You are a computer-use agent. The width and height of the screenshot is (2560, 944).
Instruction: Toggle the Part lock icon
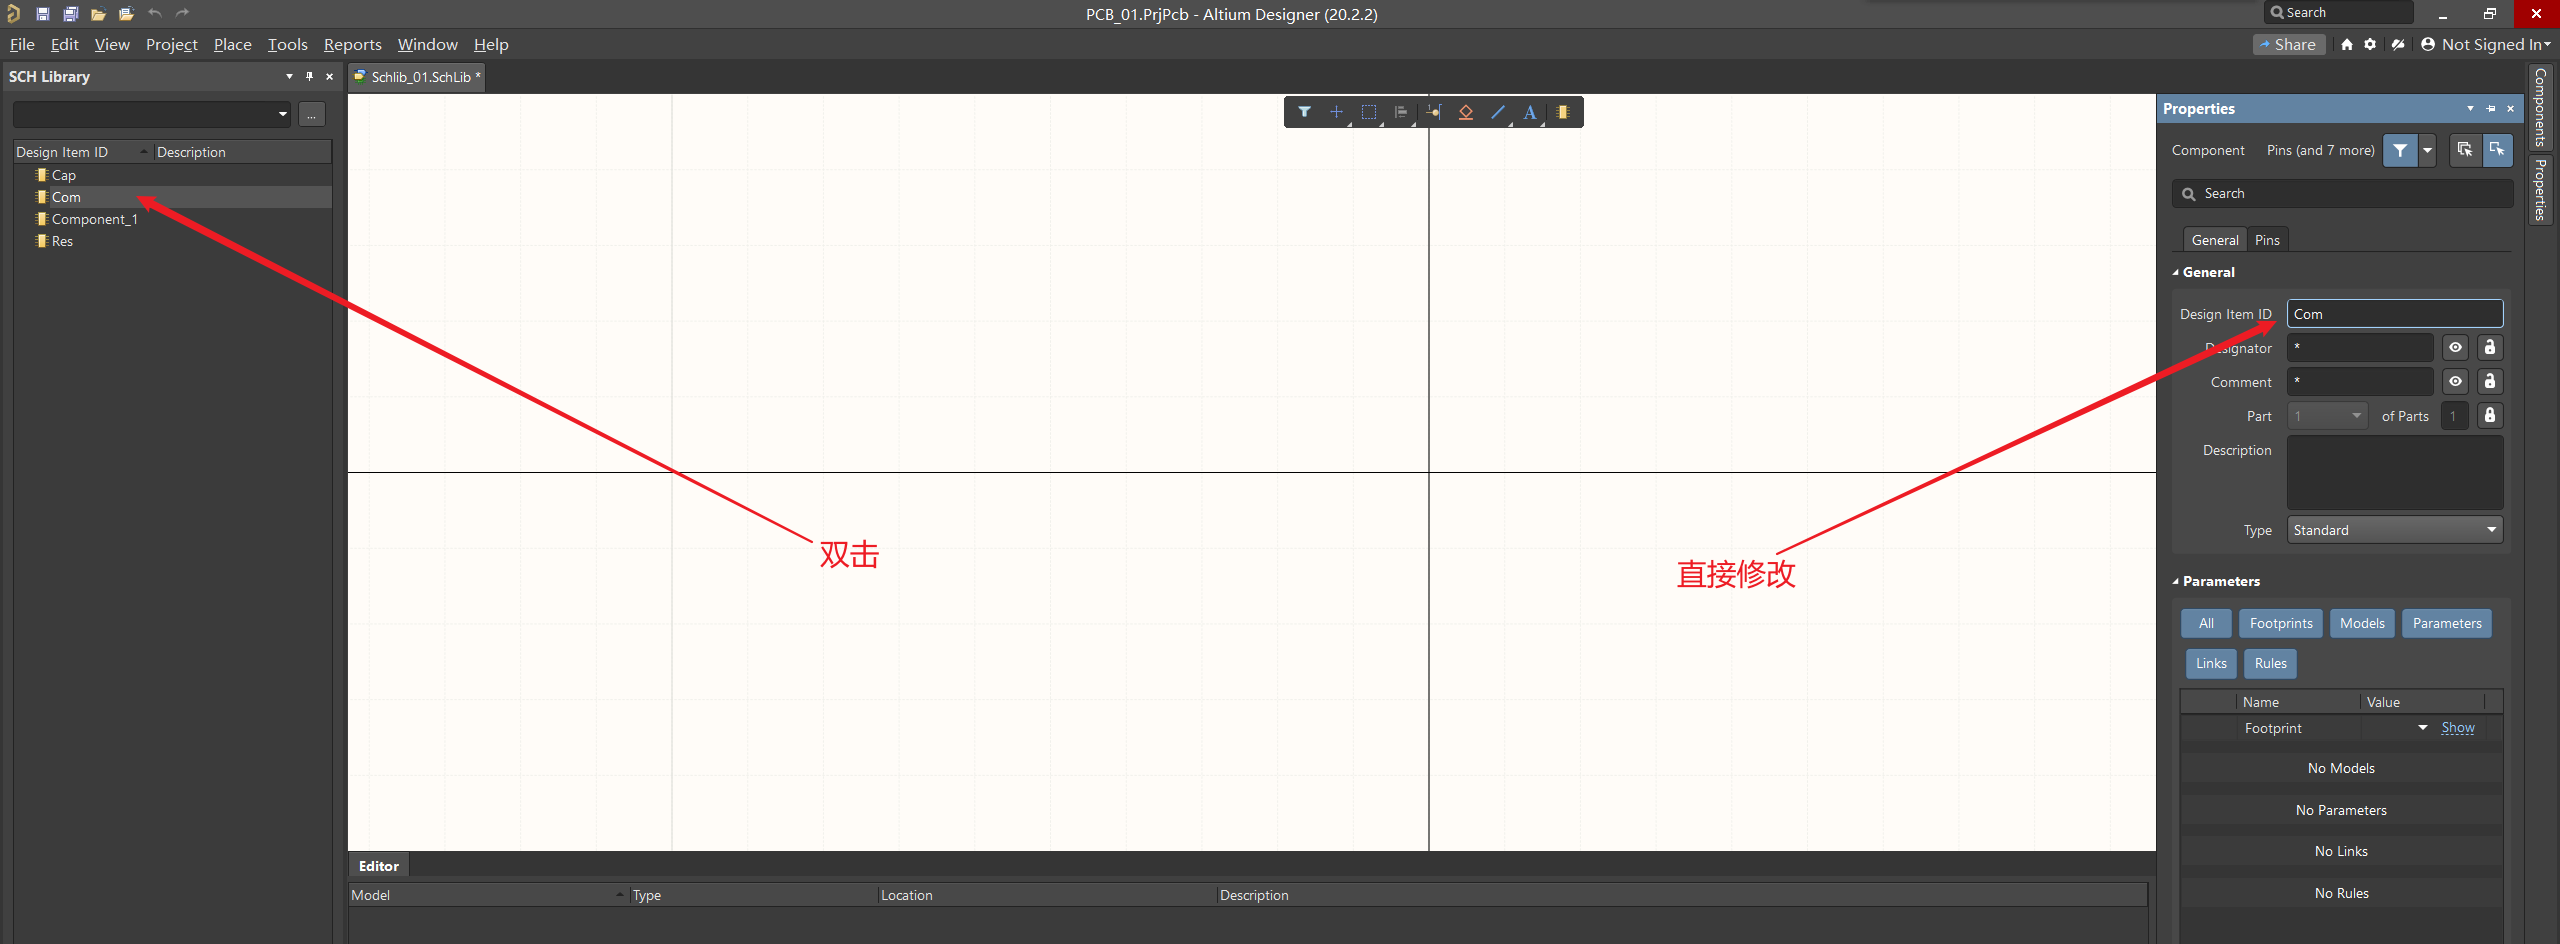point(2490,416)
